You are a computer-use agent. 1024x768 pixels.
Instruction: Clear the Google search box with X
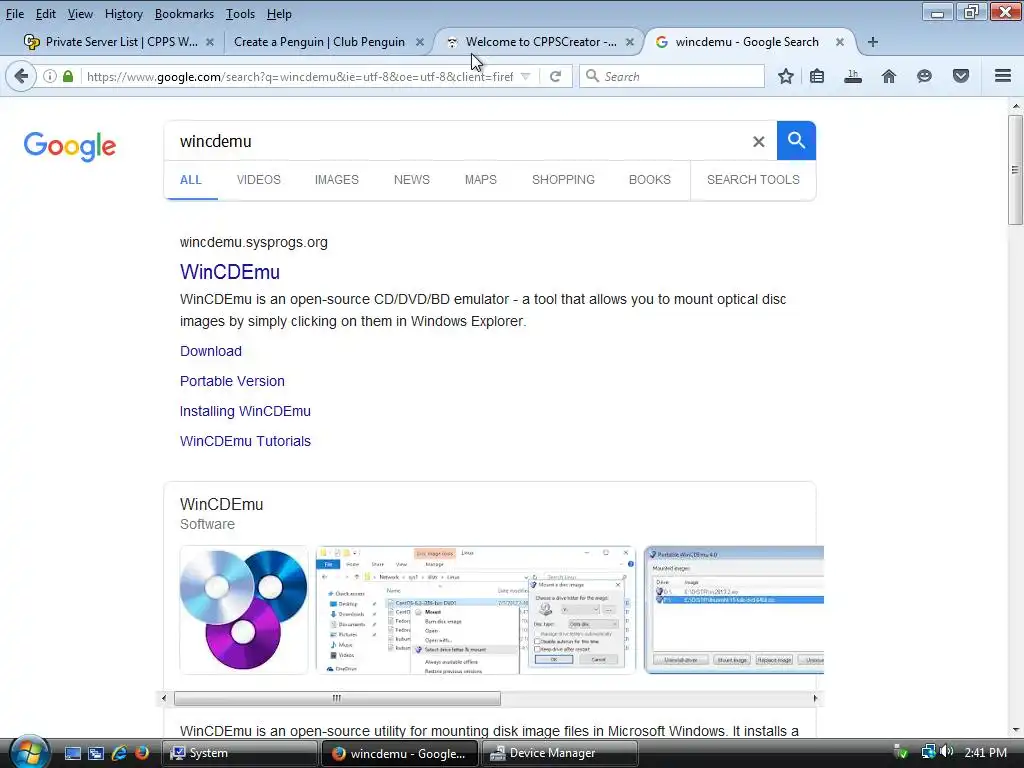(758, 141)
